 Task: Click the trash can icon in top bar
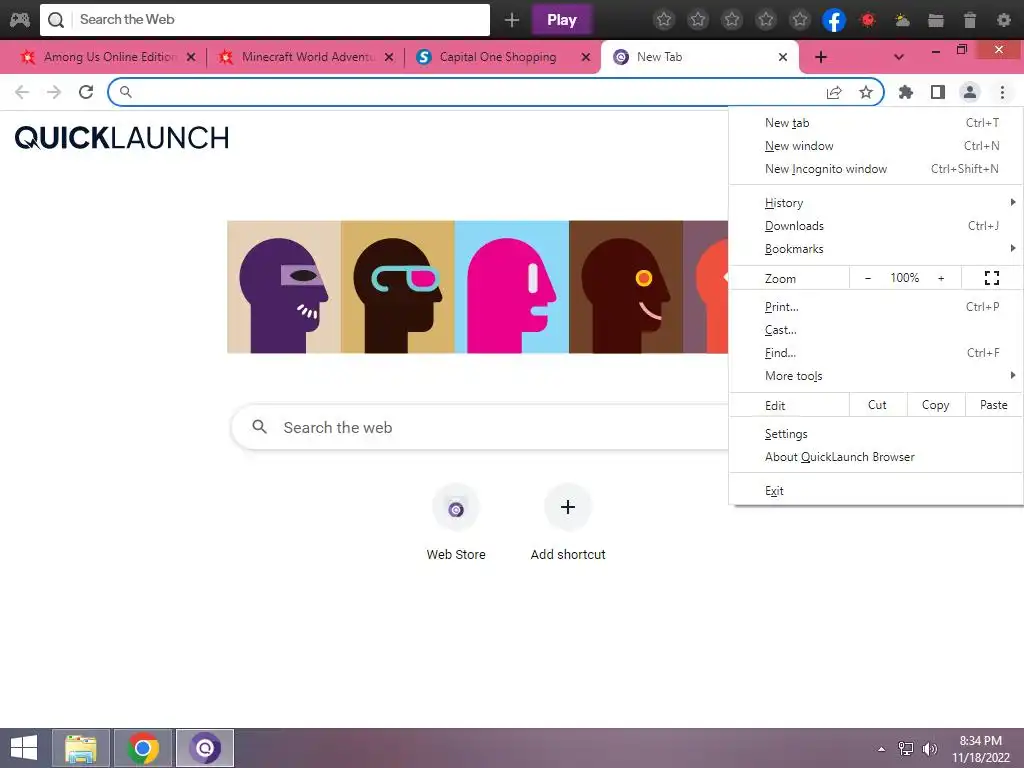pos(970,20)
